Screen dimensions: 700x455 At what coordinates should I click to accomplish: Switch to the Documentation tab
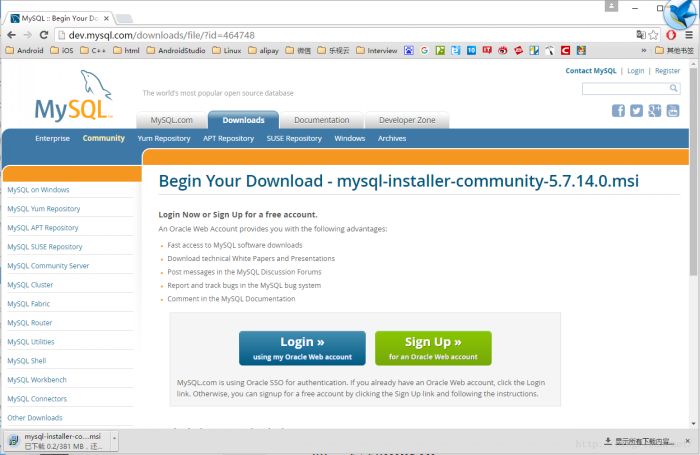pyautogui.click(x=321, y=120)
